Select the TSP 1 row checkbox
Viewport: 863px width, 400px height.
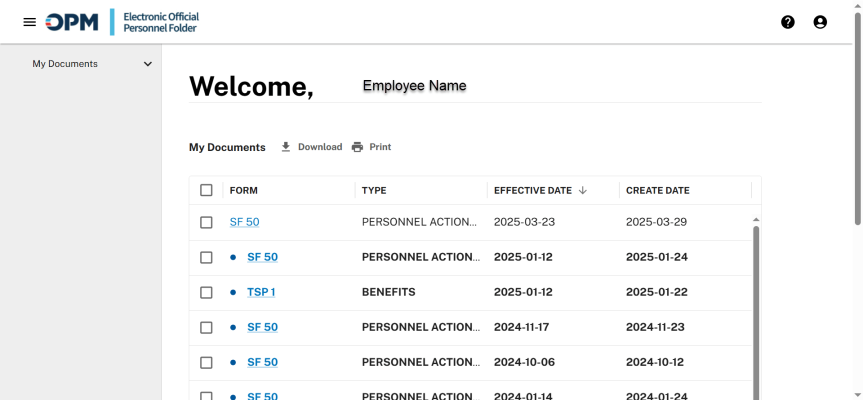pyautogui.click(x=206, y=292)
